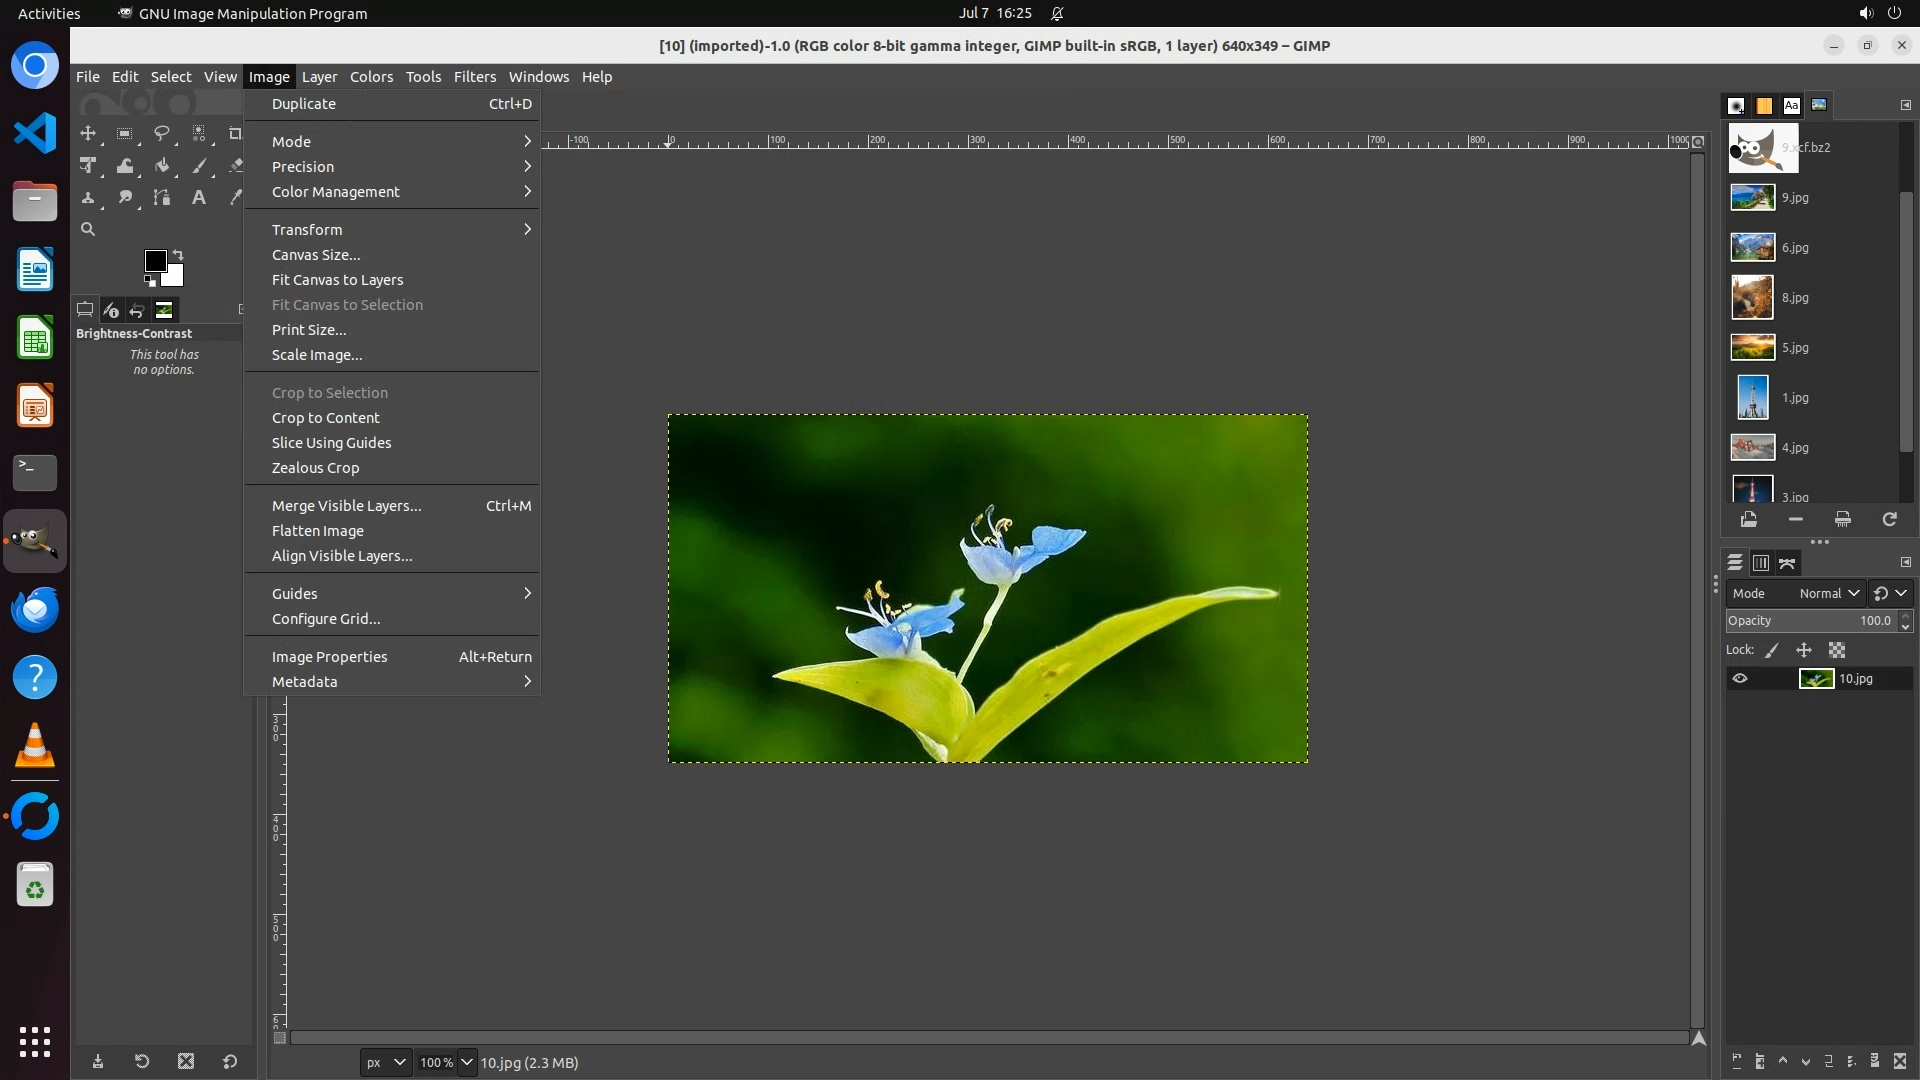This screenshot has width=1920, height=1080.
Task: Pick the Paintbrush tool
Action: [x=199, y=166]
